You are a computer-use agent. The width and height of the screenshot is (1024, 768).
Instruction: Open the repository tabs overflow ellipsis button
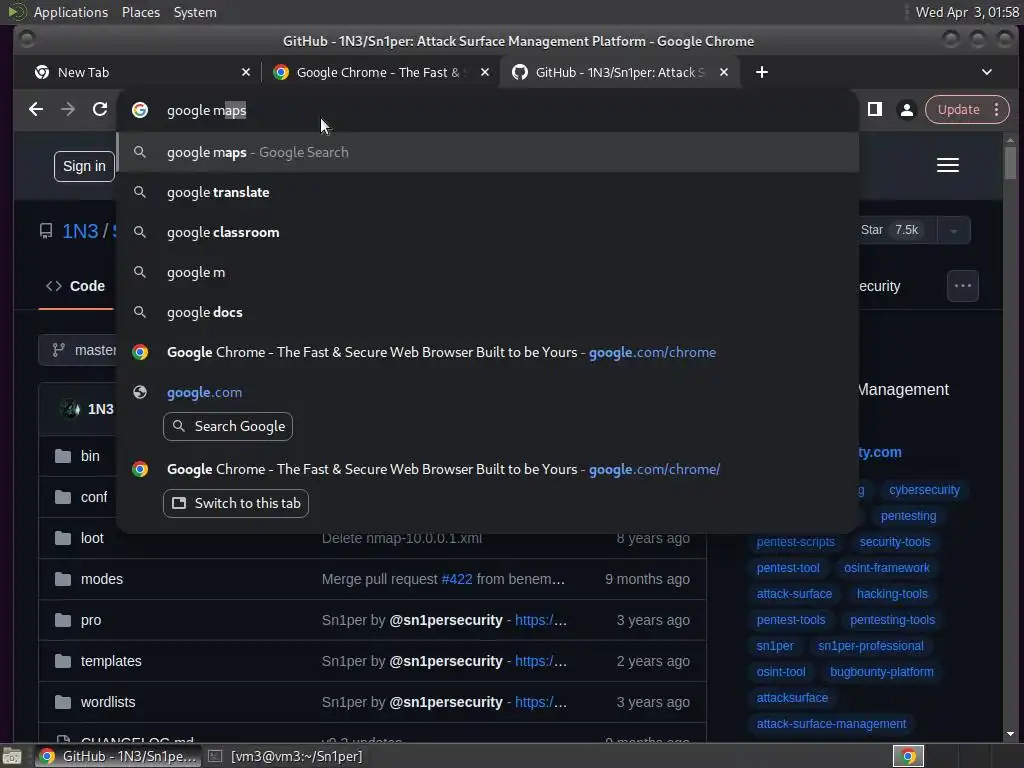tap(963, 286)
